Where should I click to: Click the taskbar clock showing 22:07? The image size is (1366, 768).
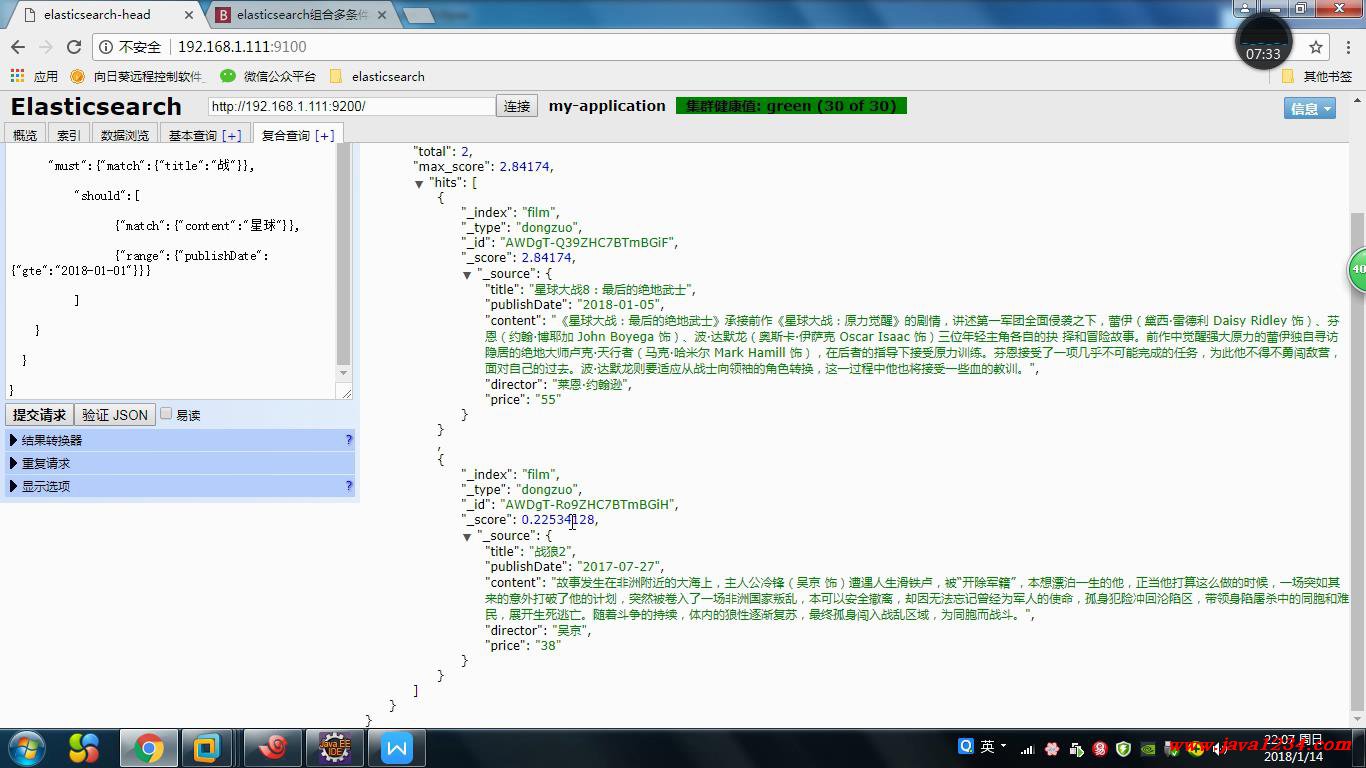click(x=1293, y=748)
